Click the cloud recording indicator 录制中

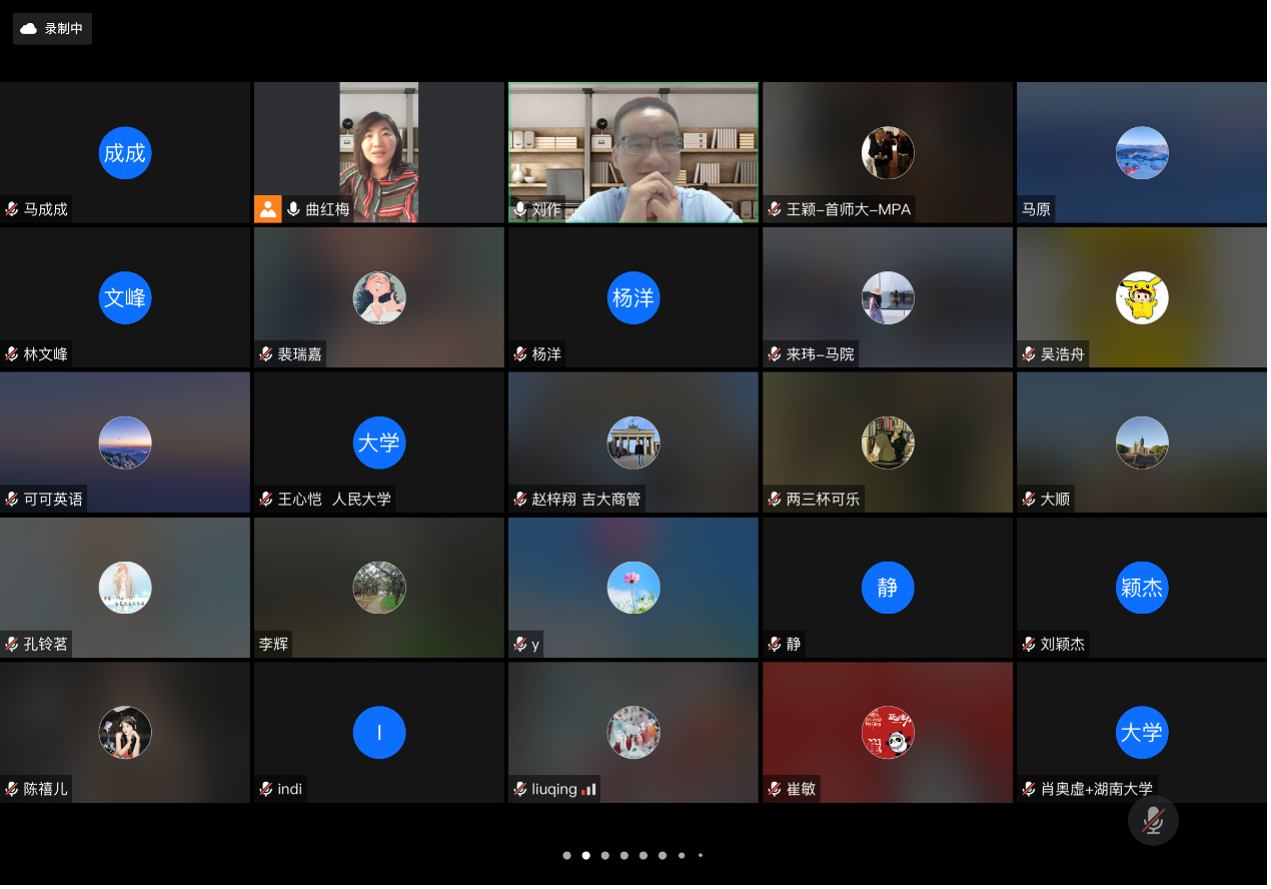[x=52, y=29]
